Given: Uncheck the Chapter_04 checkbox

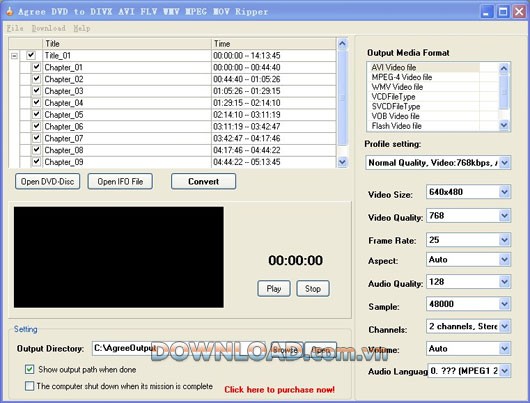Looking at the screenshot, I should tap(36, 102).
